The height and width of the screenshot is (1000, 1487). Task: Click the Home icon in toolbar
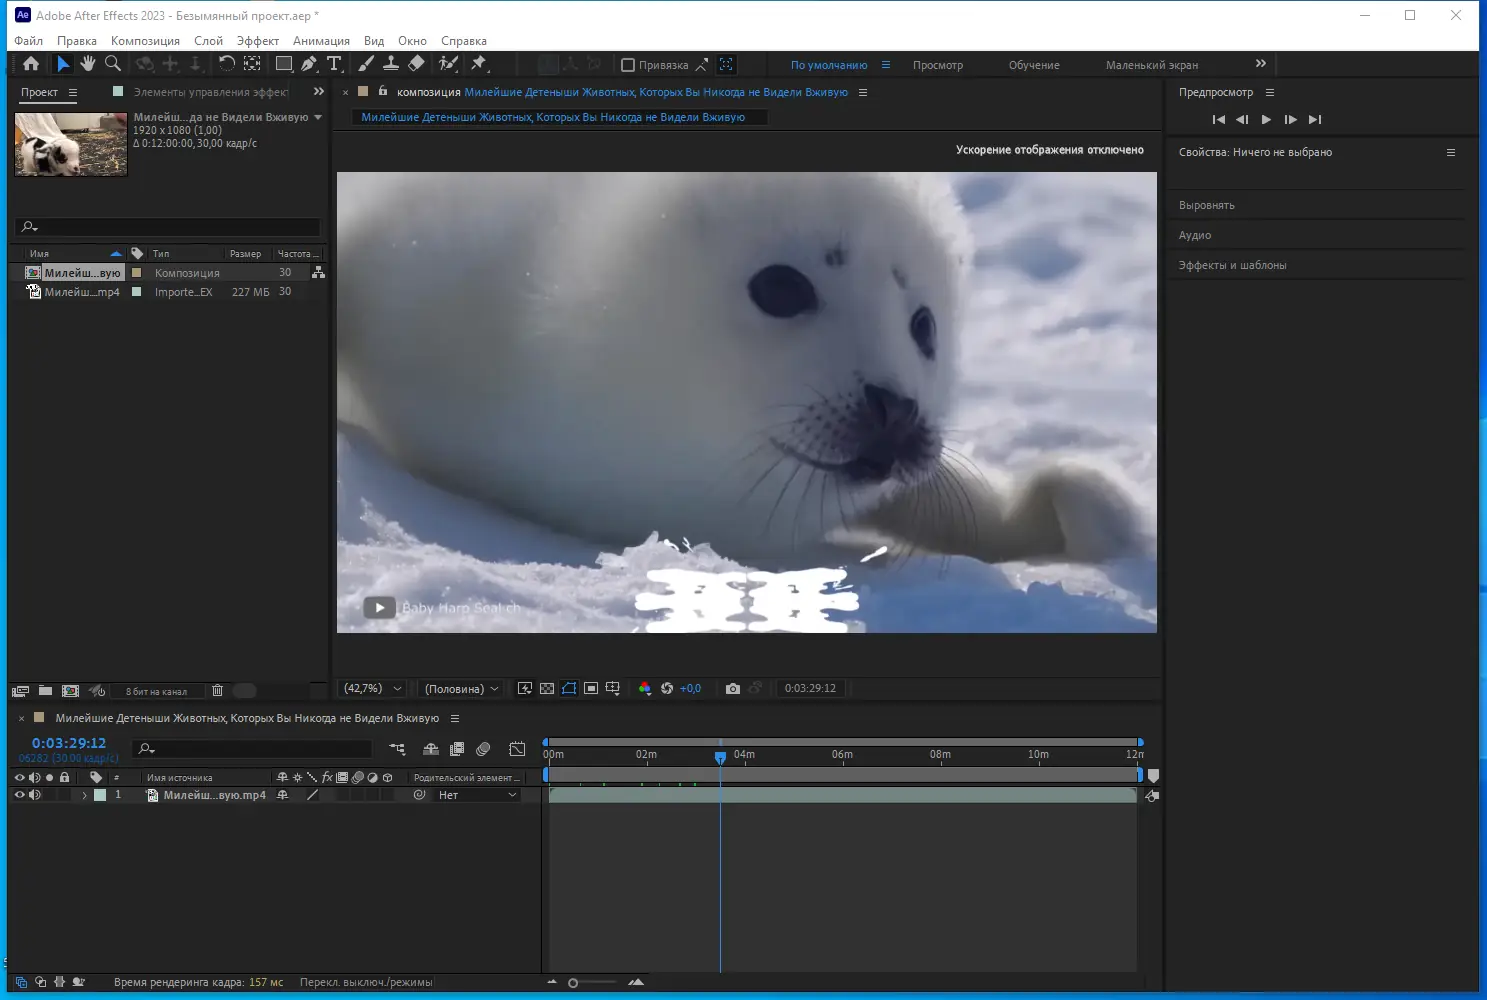click(31, 64)
